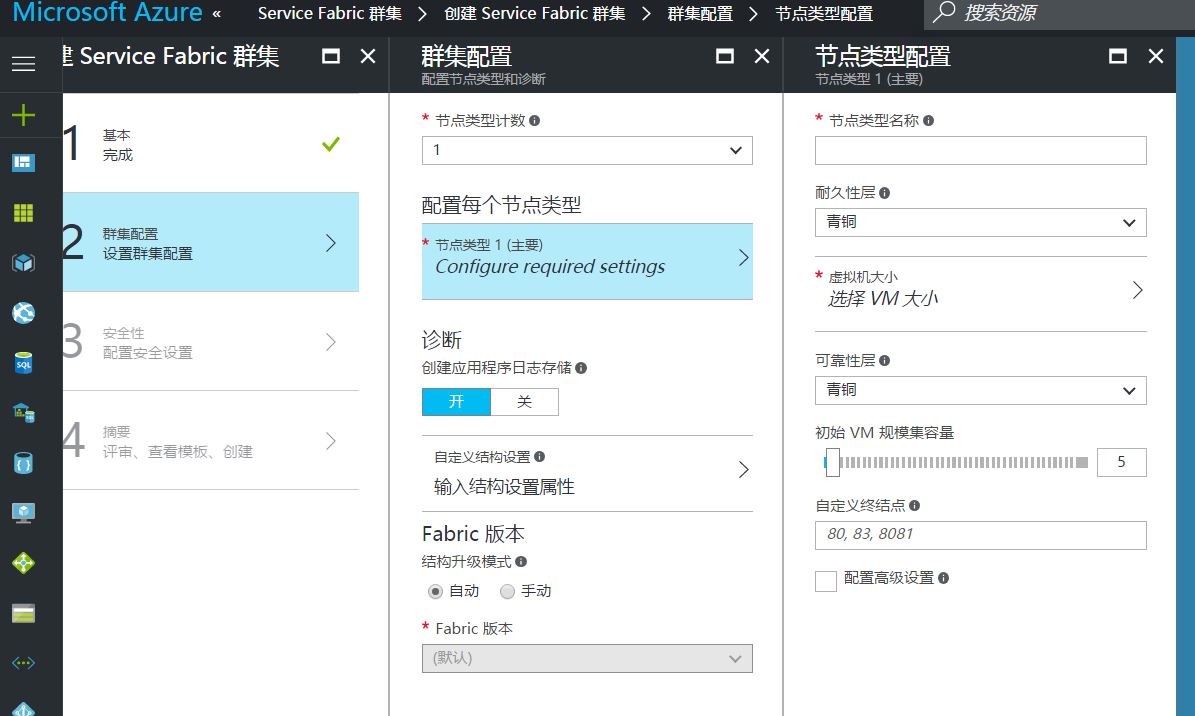Check the 配置高级设置 checkbox
This screenshot has width=1195, height=716.
[x=826, y=581]
